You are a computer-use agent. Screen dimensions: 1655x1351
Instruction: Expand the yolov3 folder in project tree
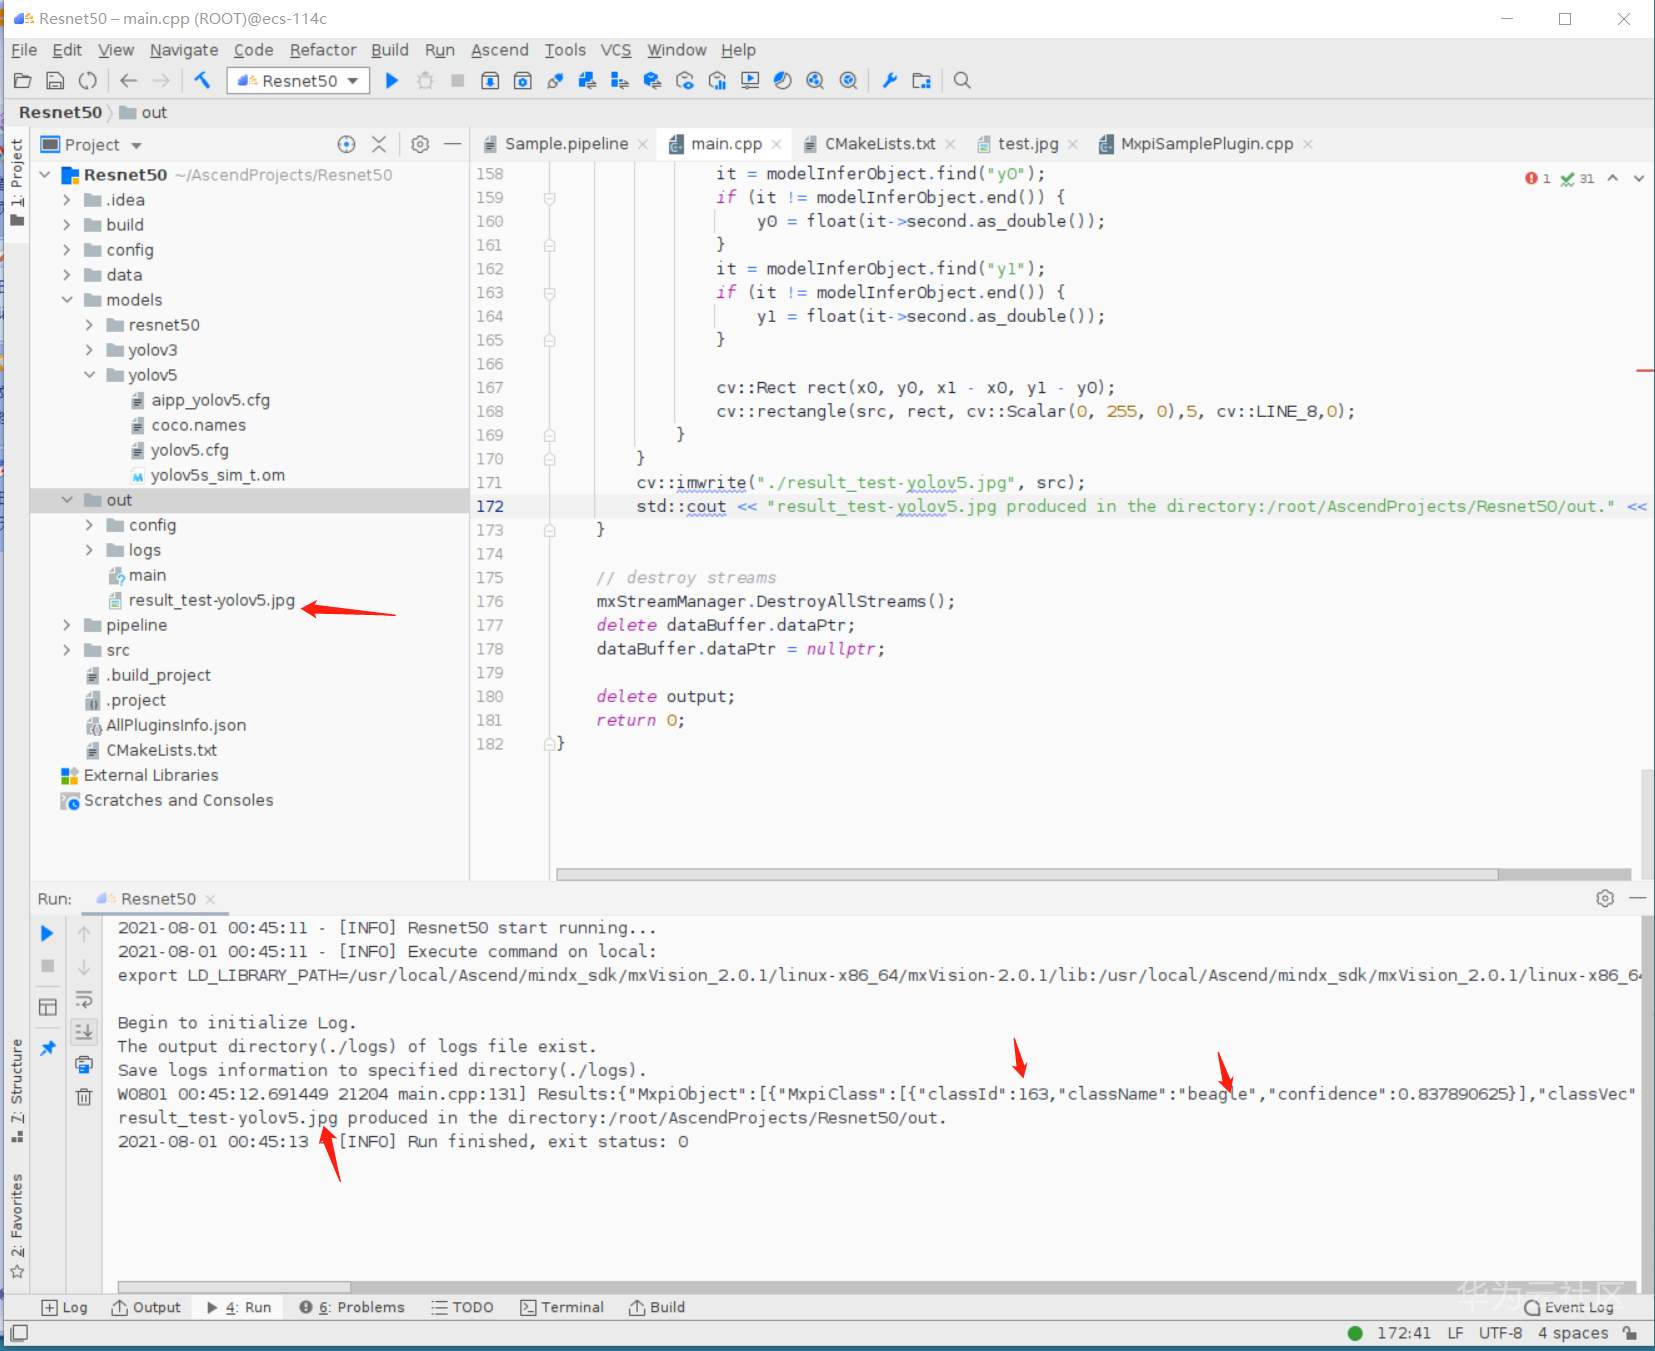click(89, 350)
